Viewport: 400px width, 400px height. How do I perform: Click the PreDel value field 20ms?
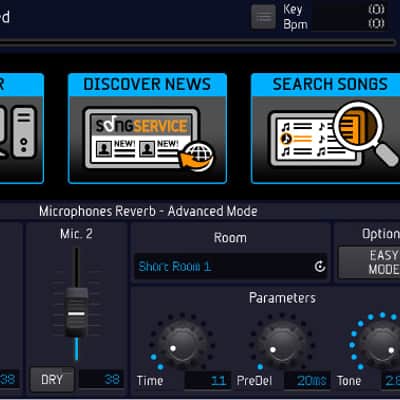307,380
